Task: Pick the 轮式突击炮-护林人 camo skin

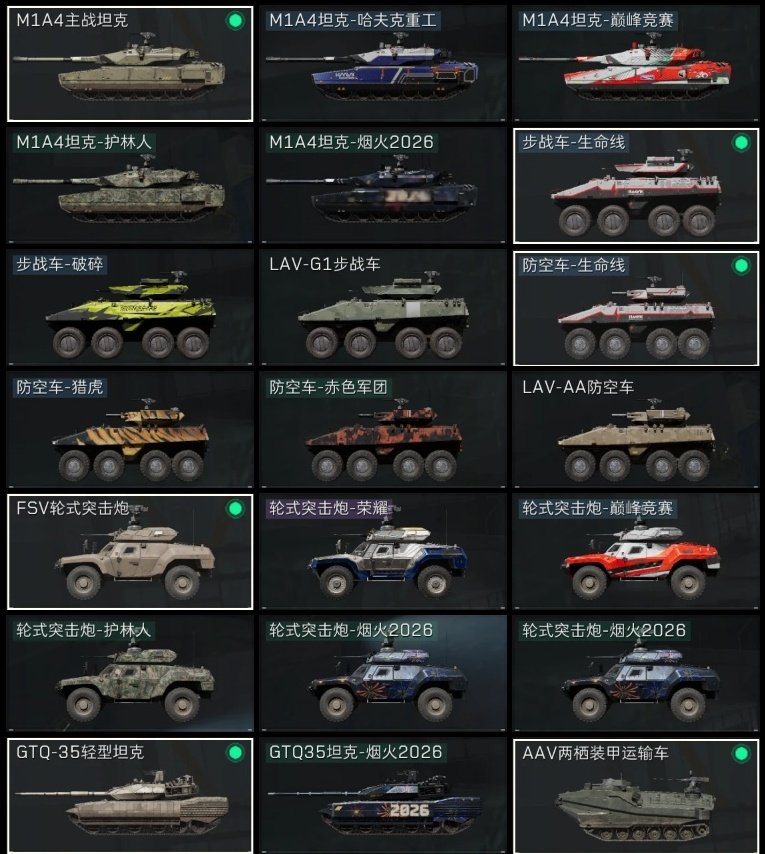Action: [130, 674]
